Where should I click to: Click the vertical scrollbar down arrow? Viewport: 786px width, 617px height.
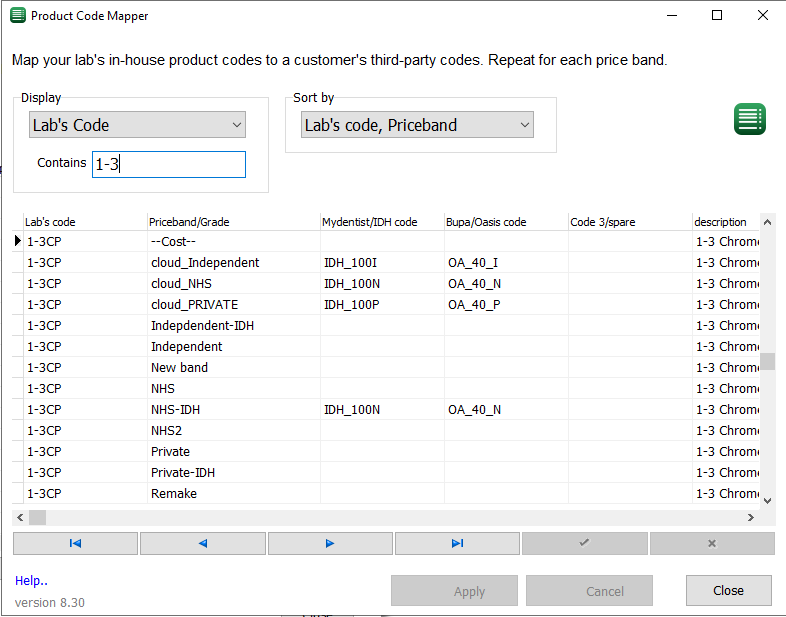click(767, 500)
